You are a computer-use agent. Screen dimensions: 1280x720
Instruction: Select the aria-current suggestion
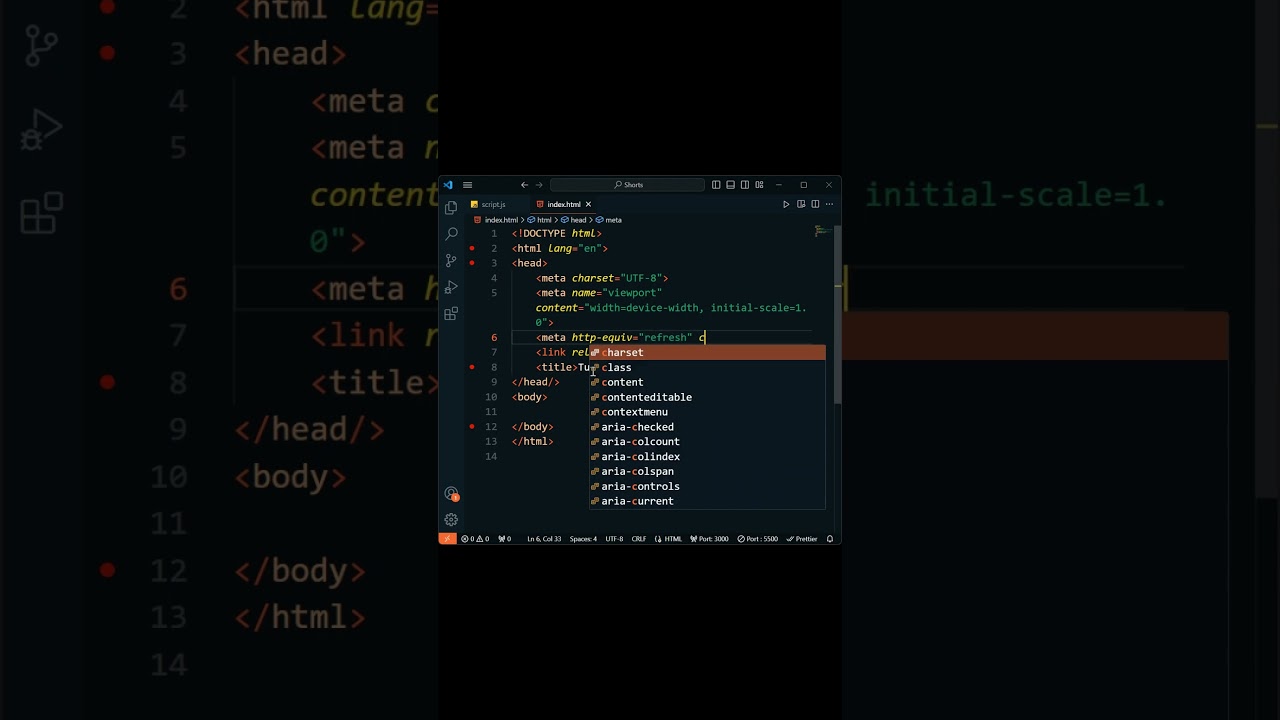point(707,501)
